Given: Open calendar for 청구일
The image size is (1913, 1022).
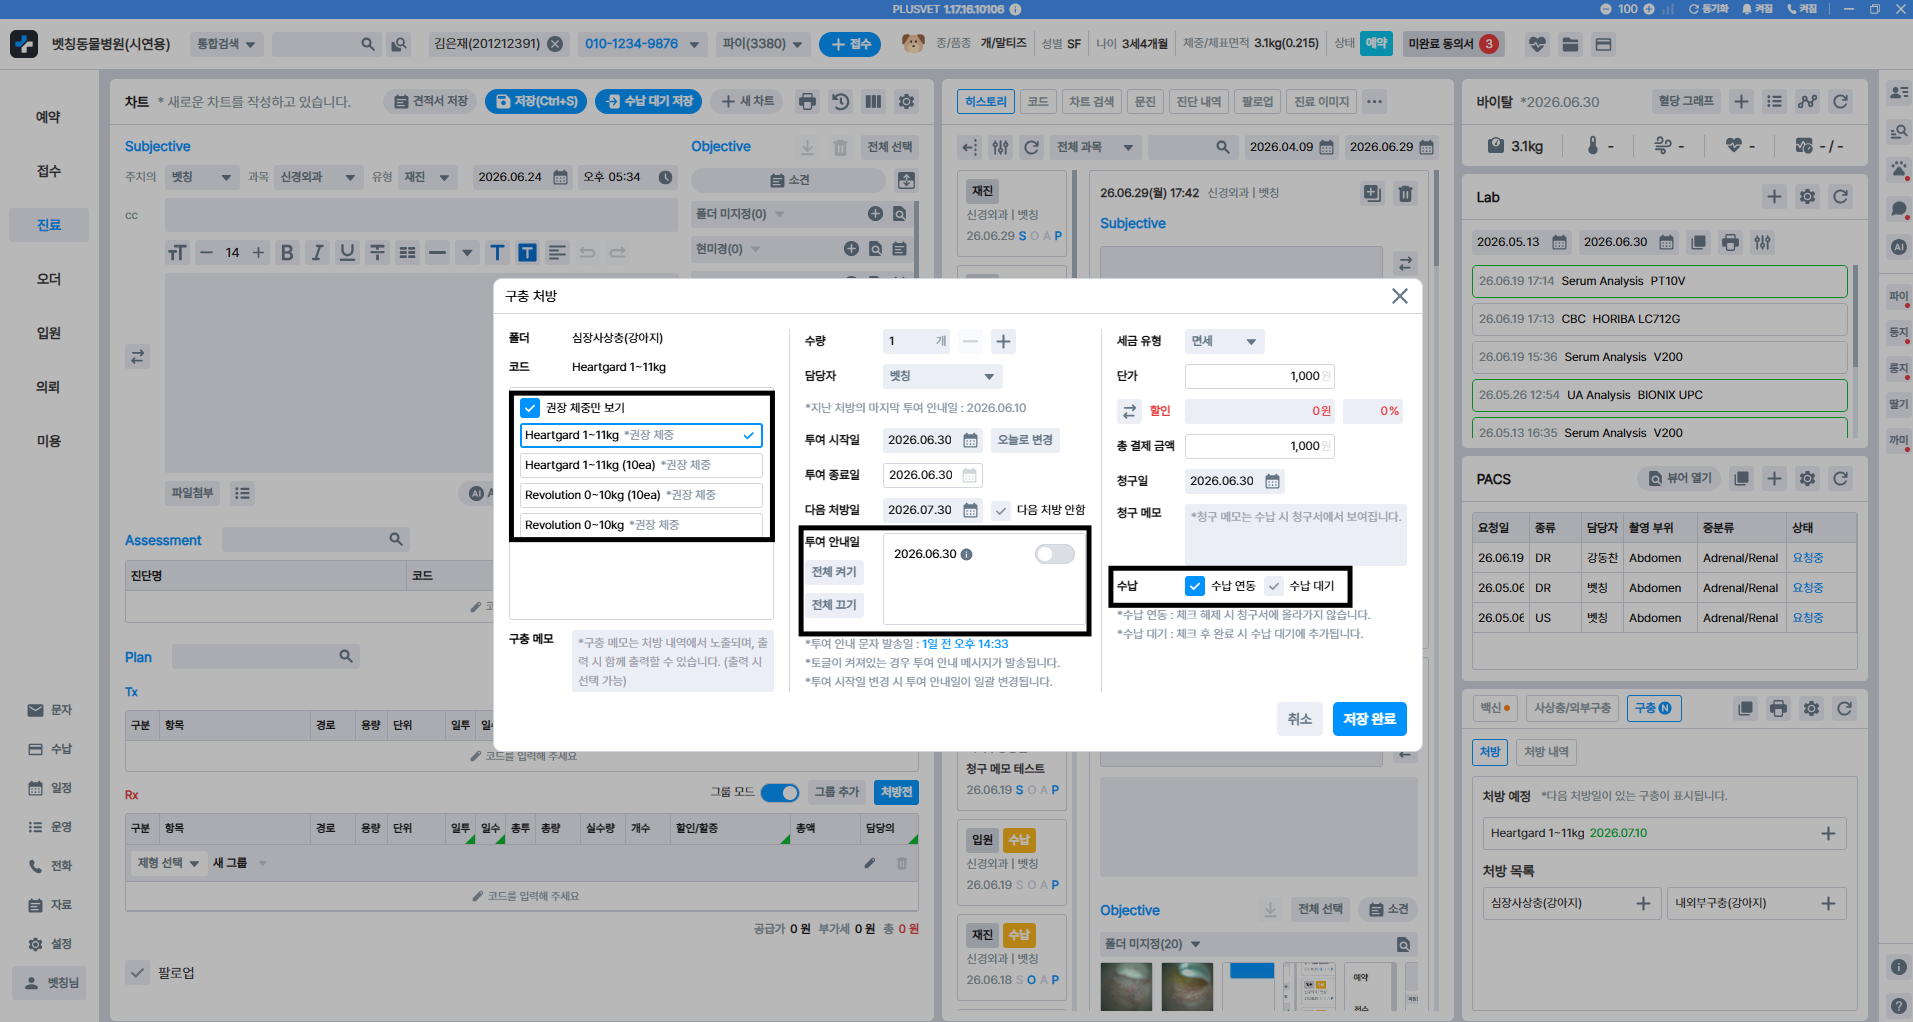Looking at the screenshot, I should point(1272,481).
